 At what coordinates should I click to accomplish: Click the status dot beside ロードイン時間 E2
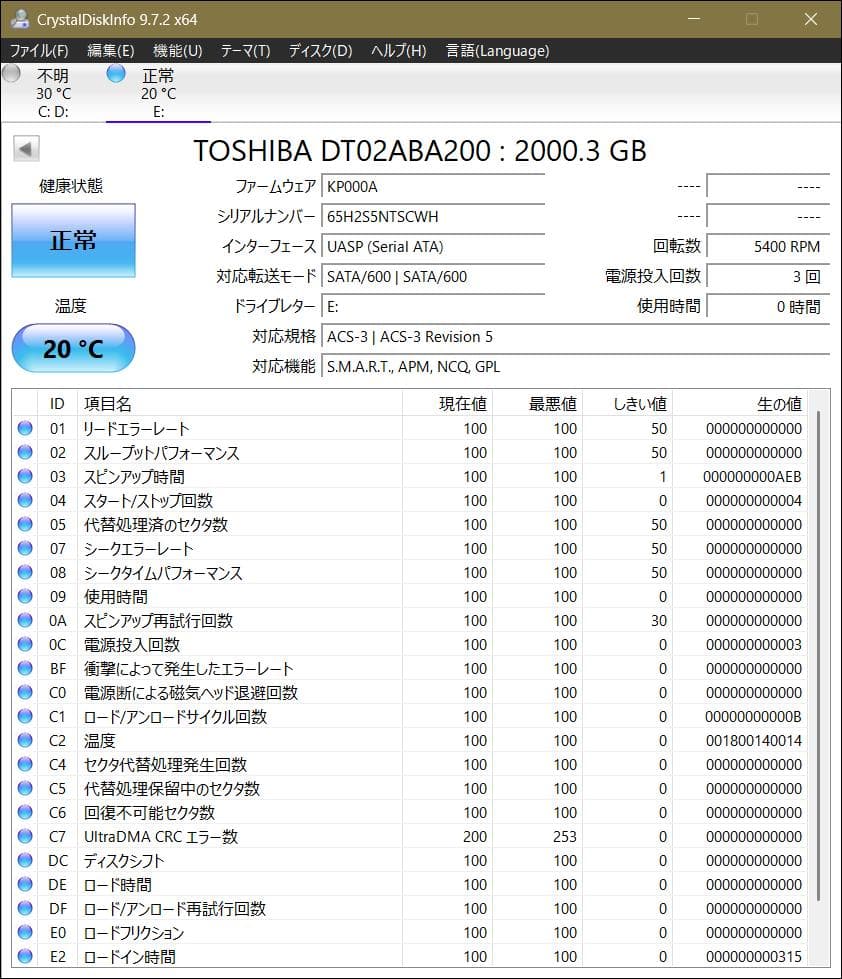(x=26, y=956)
